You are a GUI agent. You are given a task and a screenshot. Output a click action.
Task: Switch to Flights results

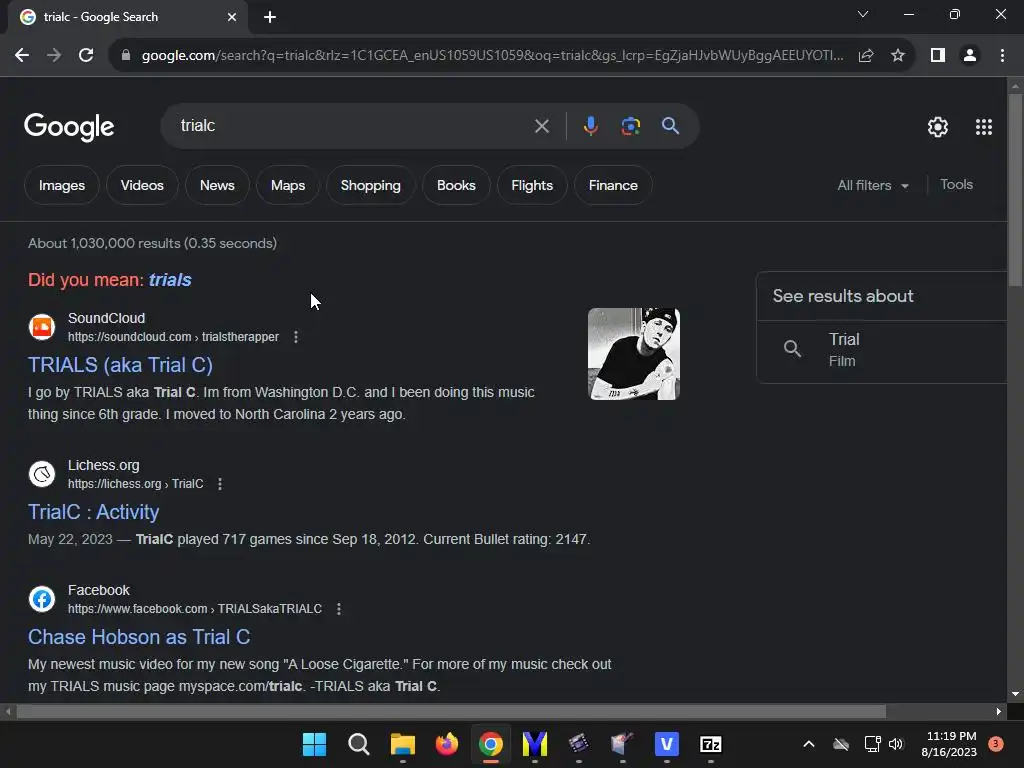pyautogui.click(x=532, y=185)
